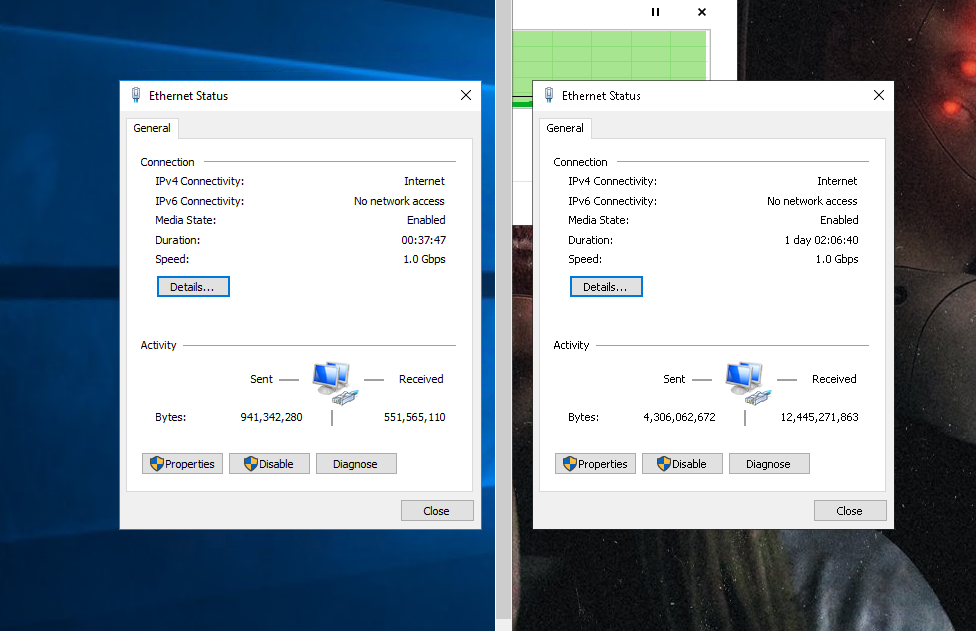The width and height of the screenshot is (976, 631).
Task: Run Diagnose in right Ethernet Status window
Action: [x=769, y=464]
